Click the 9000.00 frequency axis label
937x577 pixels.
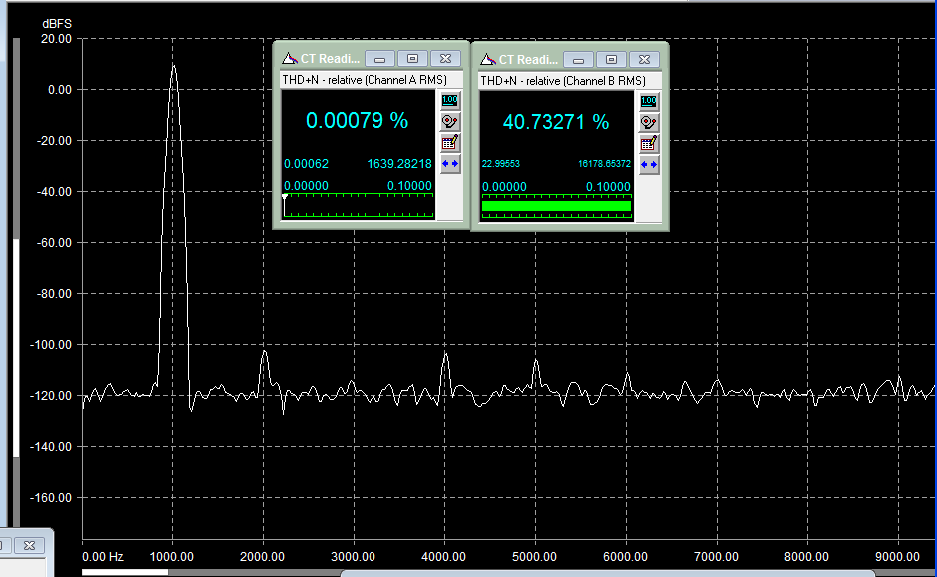pos(898,557)
